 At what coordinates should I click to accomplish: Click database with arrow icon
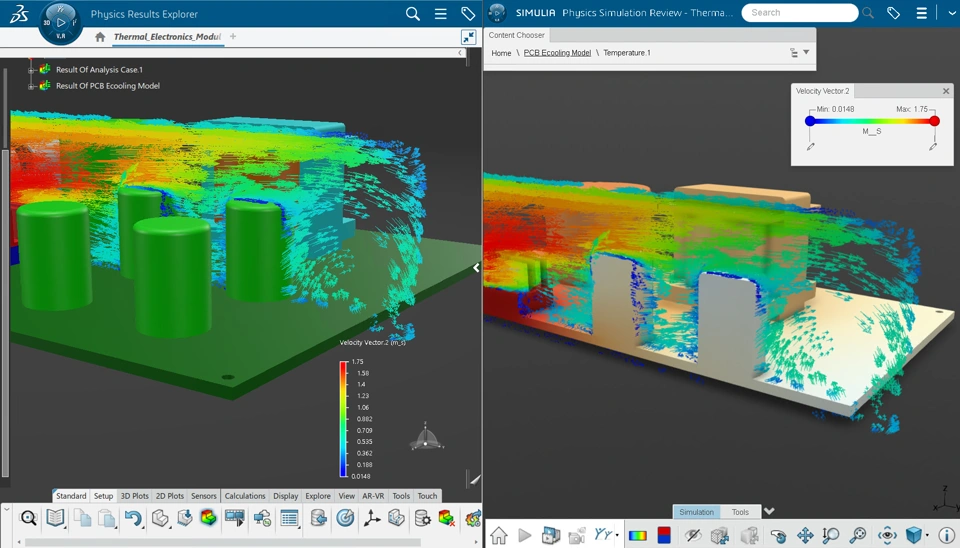click(x=318, y=519)
